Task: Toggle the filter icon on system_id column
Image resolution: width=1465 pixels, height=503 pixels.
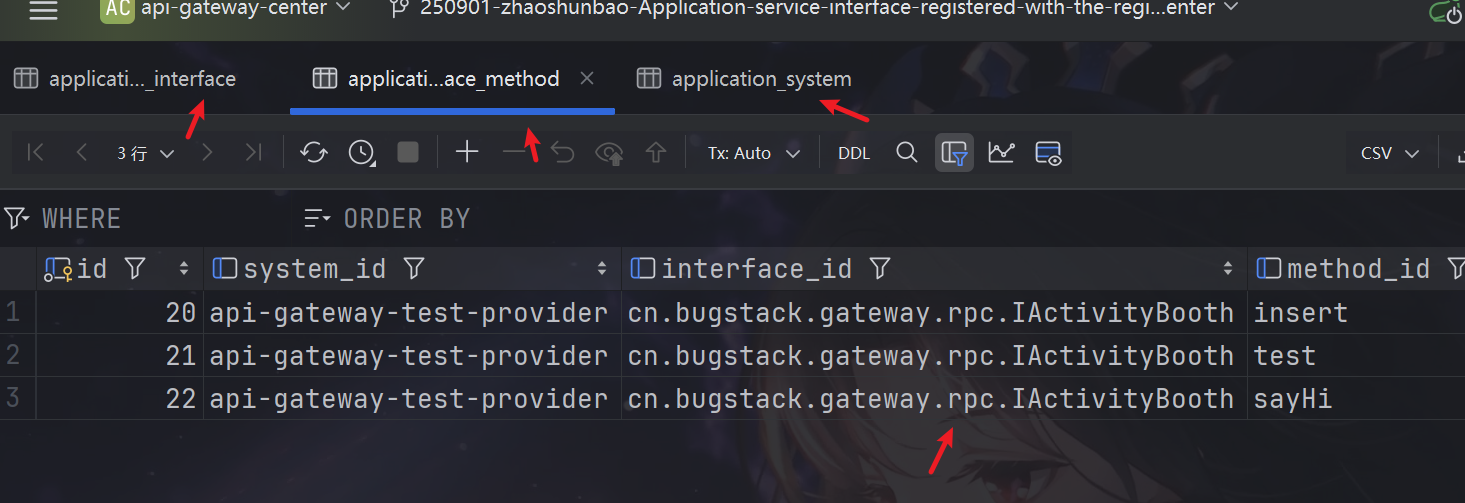Action: pyautogui.click(x=413, y=268)
